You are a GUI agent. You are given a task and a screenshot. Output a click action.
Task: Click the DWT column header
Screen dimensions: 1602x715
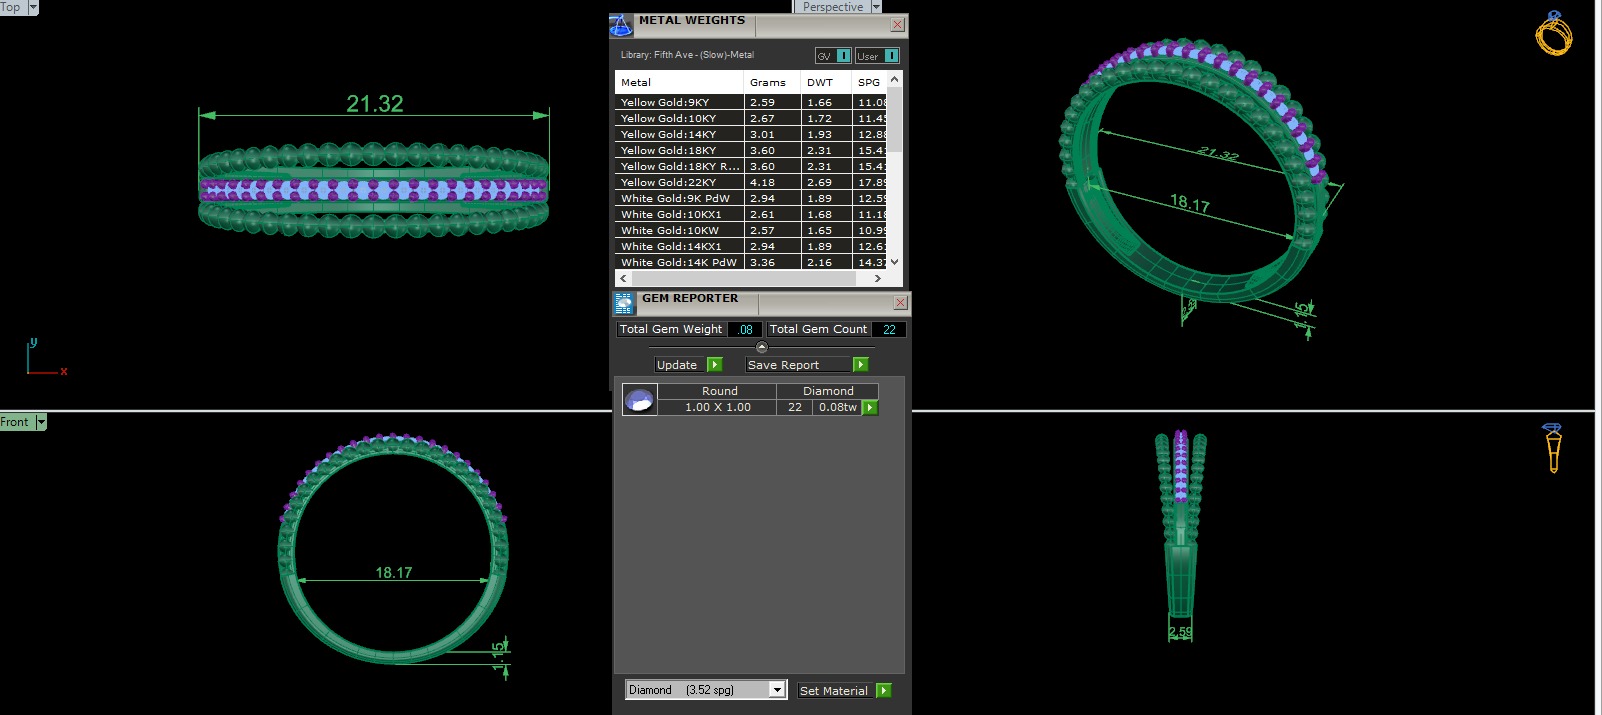(826, 82)
